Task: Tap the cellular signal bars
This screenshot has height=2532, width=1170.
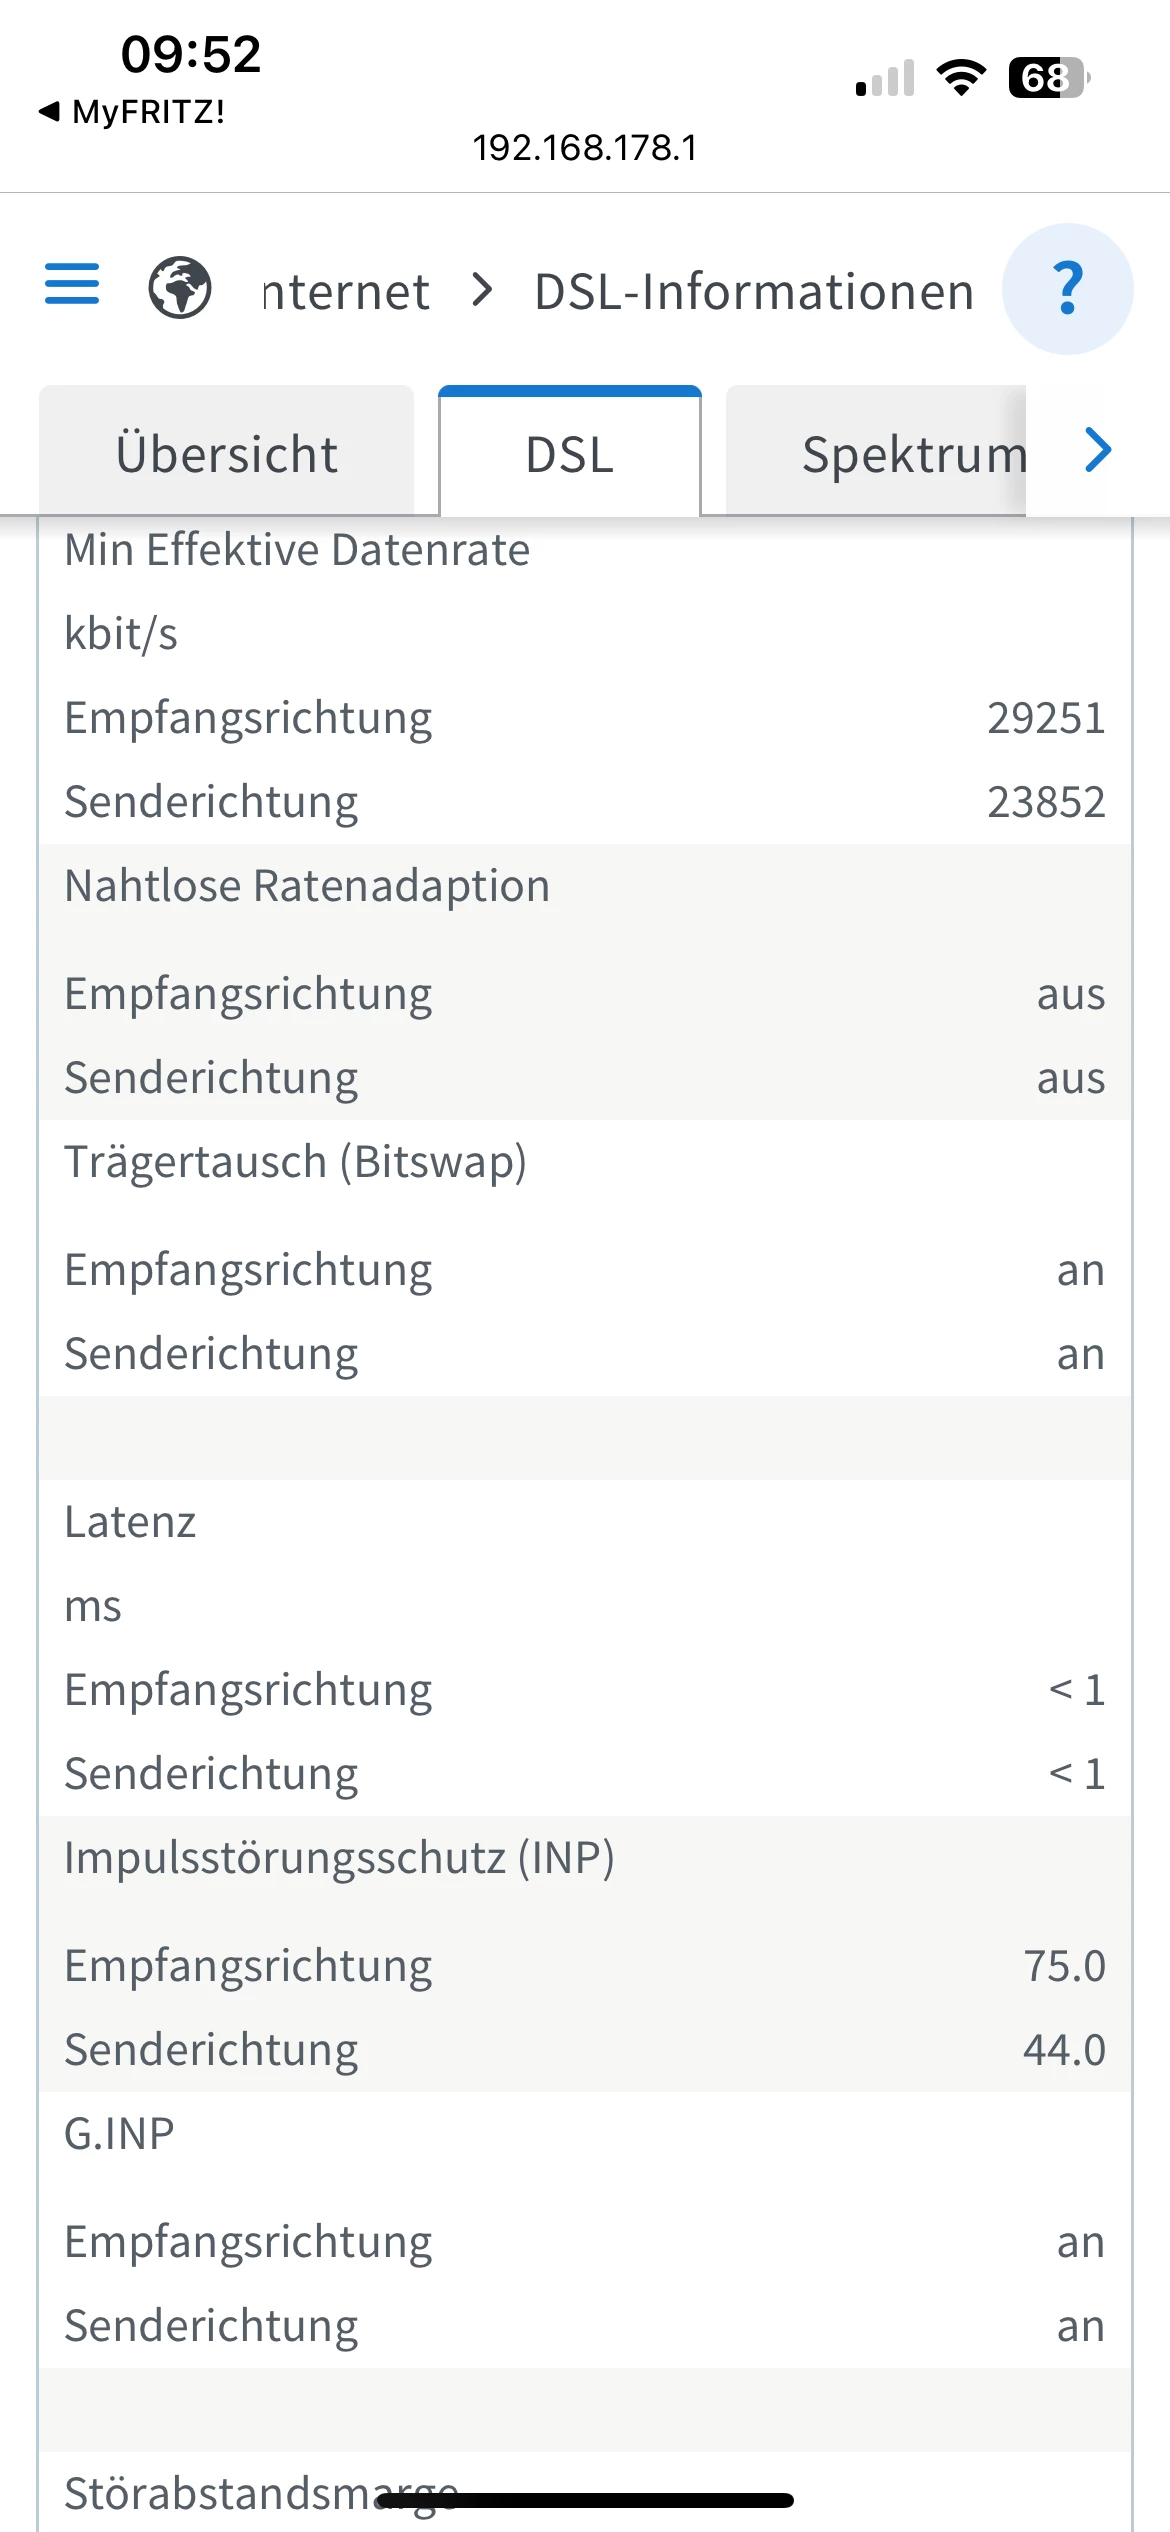Action: pyautogui.click(x=885, y=79)
